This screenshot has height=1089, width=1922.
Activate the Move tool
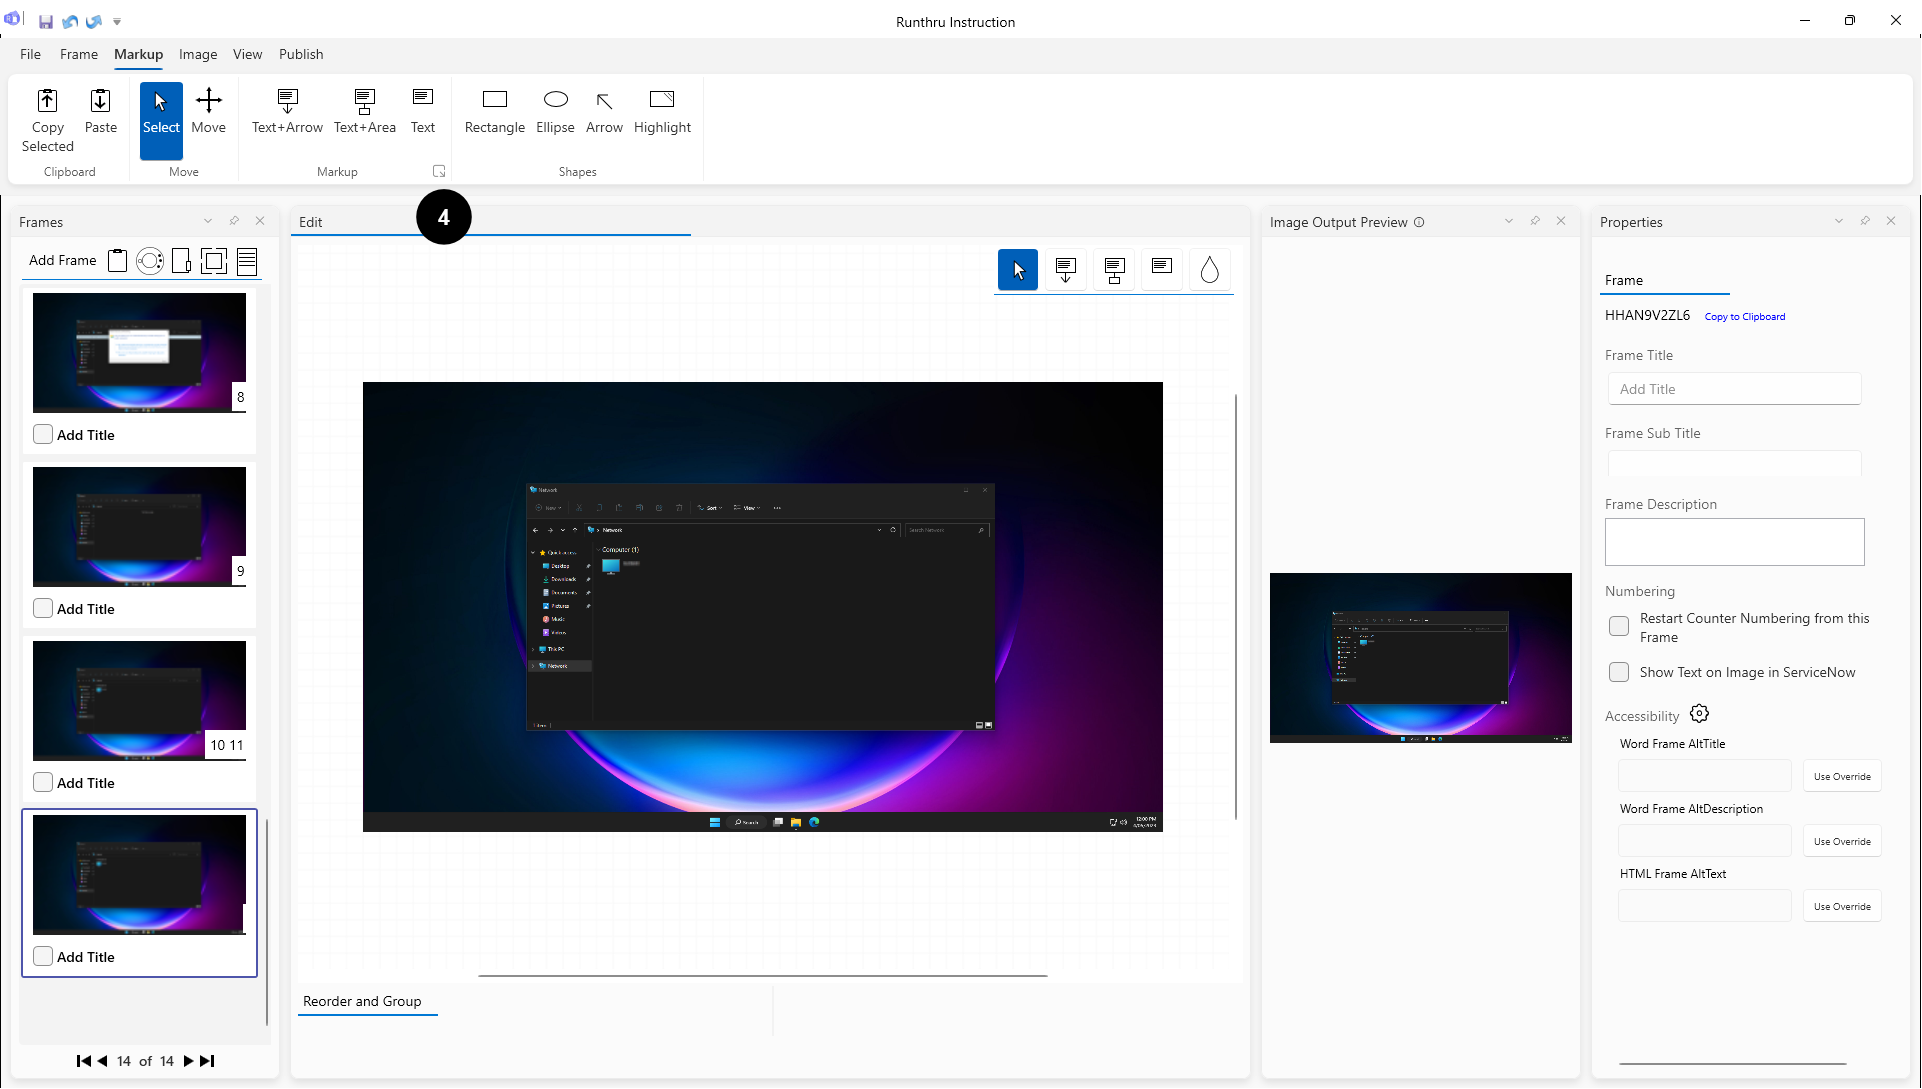pos(208,111)
